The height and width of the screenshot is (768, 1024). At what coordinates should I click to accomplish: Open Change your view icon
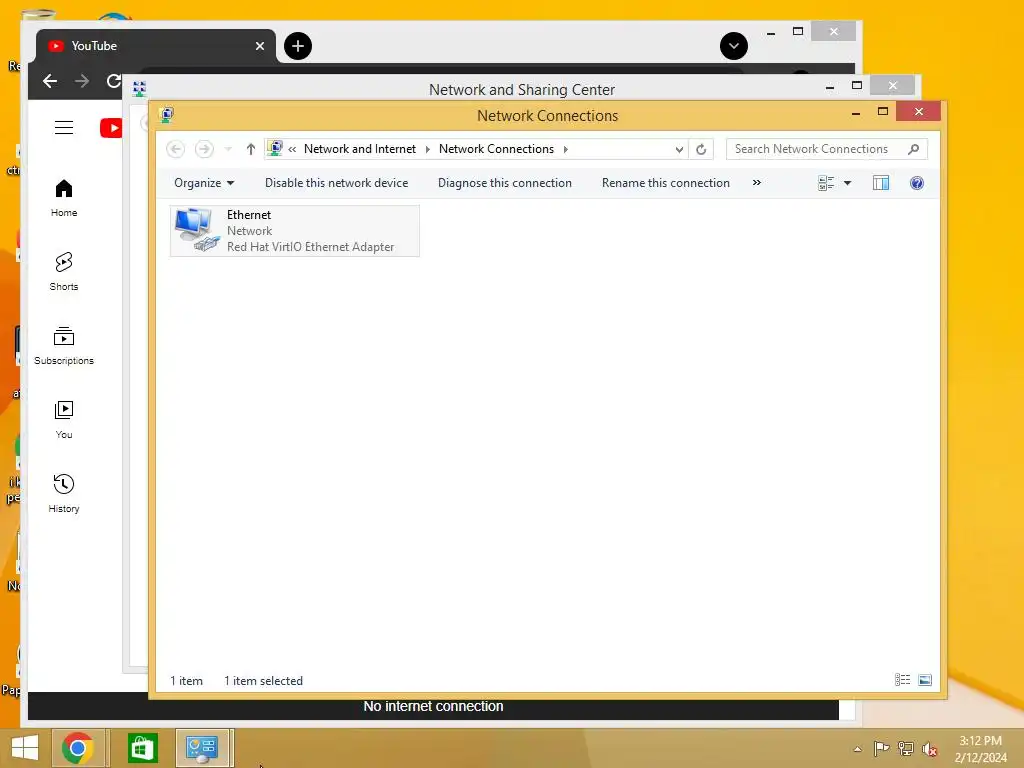click(825, 183)
